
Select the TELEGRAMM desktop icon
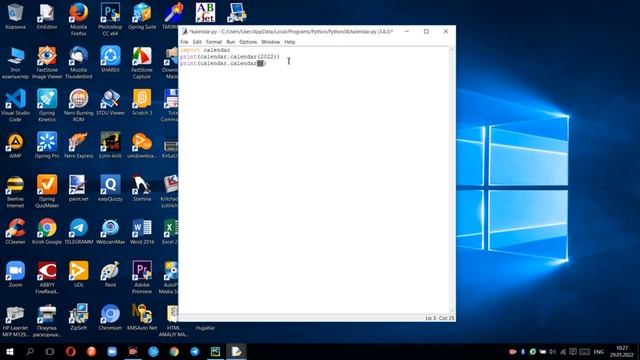[x=78, y=231]
